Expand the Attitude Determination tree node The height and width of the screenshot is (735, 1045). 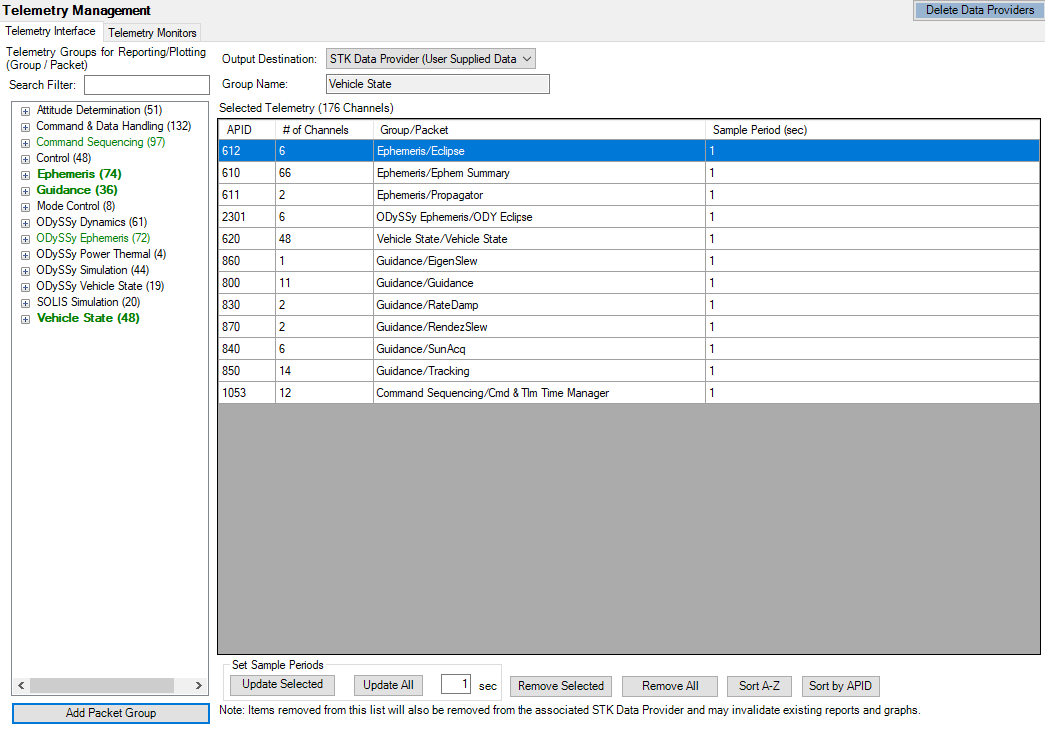point(25,110)
